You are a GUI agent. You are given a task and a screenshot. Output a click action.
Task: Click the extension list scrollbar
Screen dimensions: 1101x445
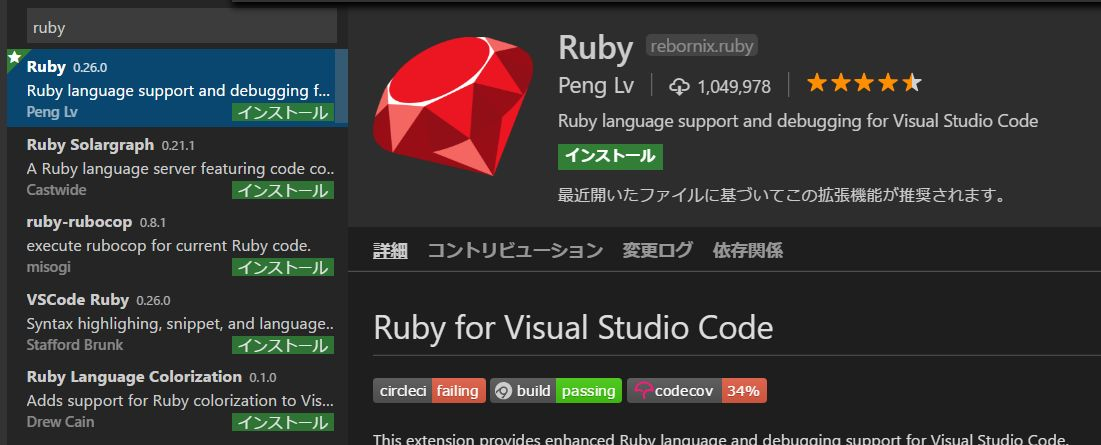point(342,87)
